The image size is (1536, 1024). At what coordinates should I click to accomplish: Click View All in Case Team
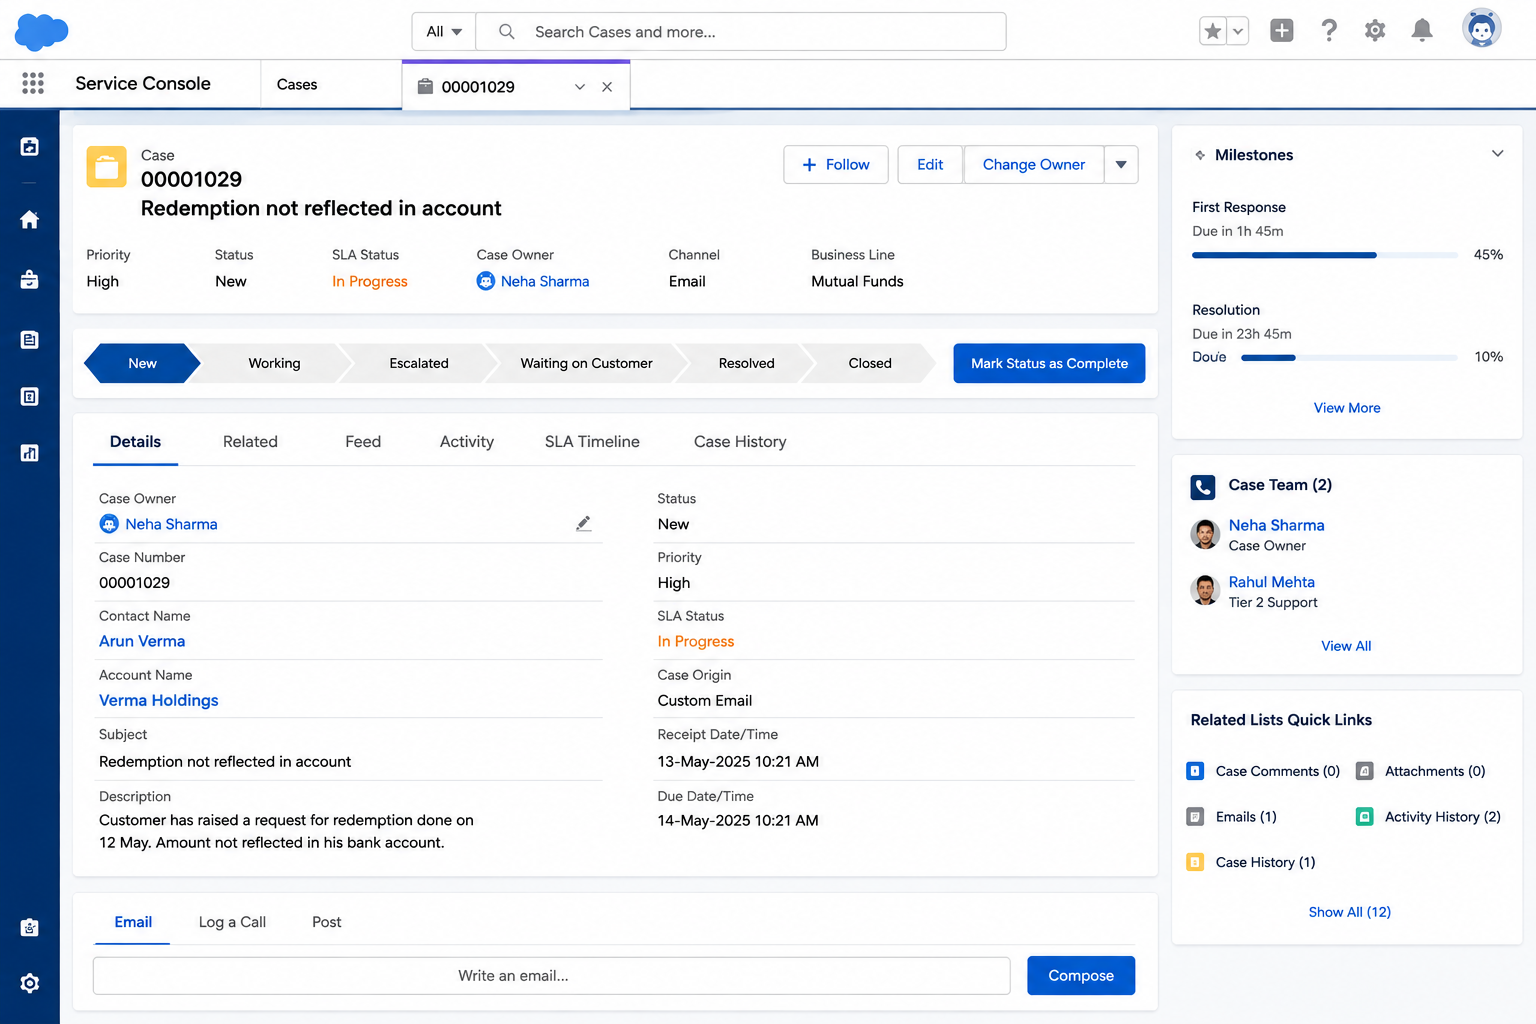click(1346, 646)
